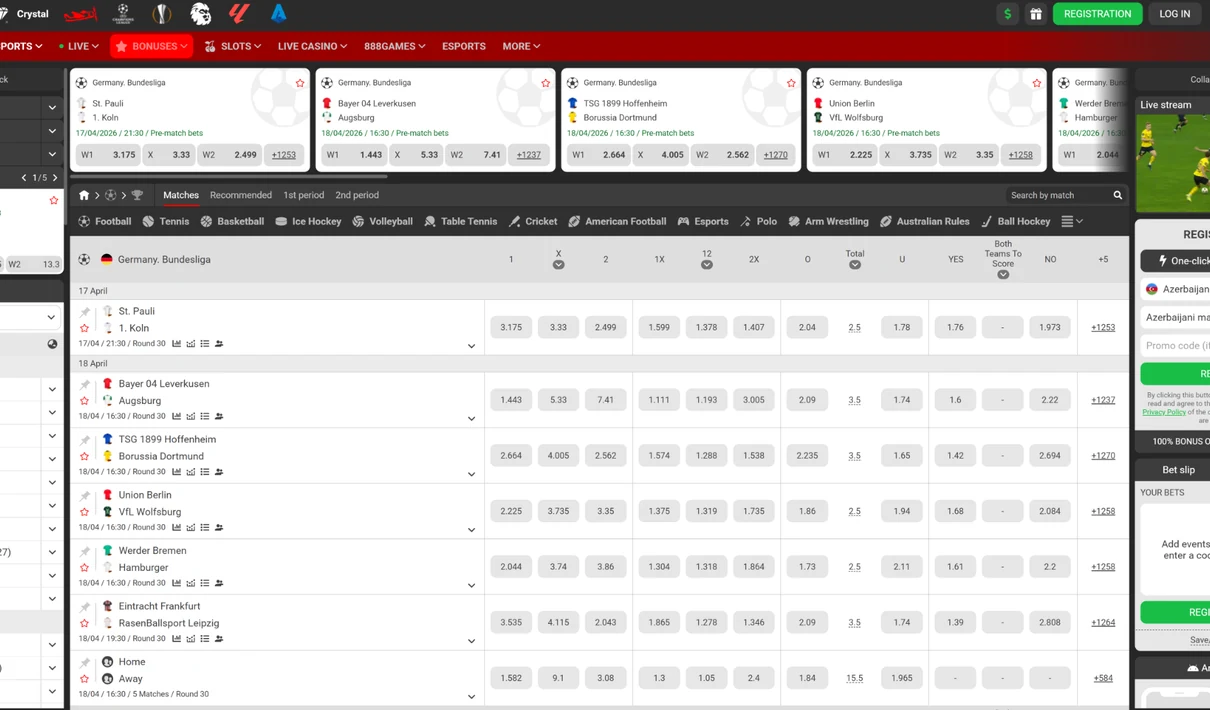Click the LOG IN button
This screenshot has width=1210, height=710.
coord(1174,14)
